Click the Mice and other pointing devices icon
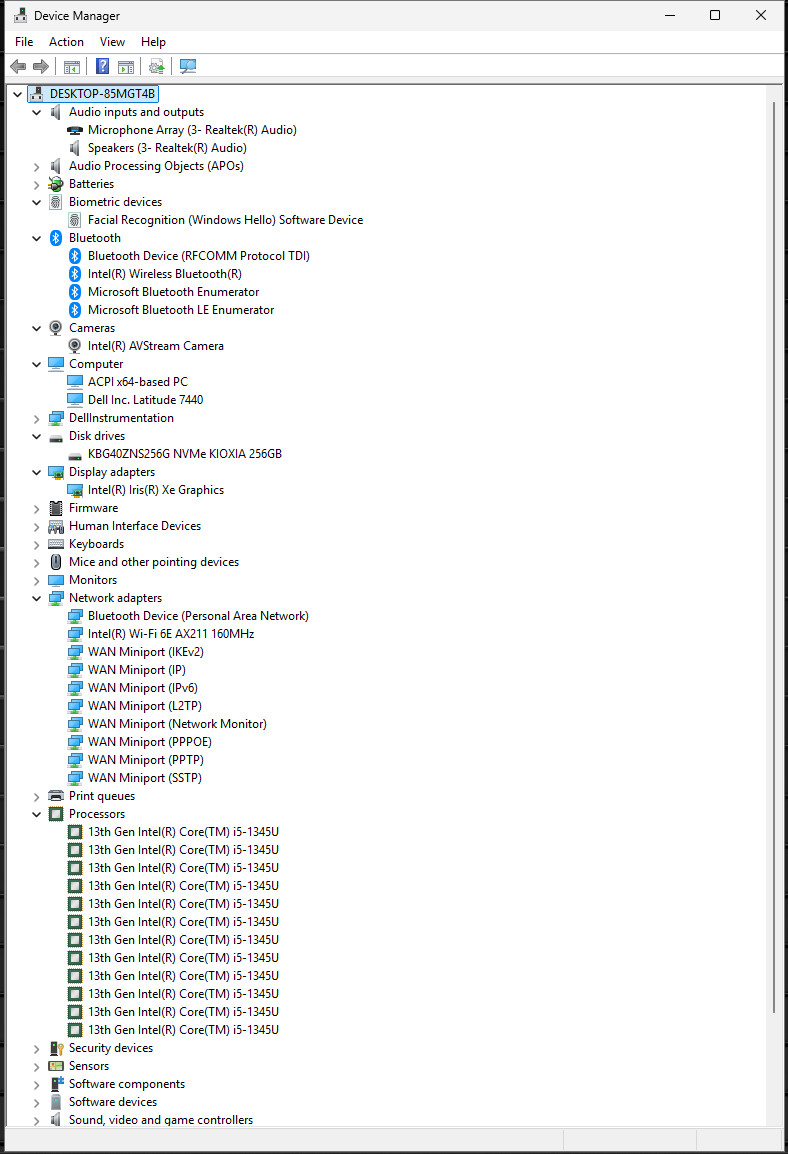Screen dimensions: 788x1154 click(x=56, y=562)
